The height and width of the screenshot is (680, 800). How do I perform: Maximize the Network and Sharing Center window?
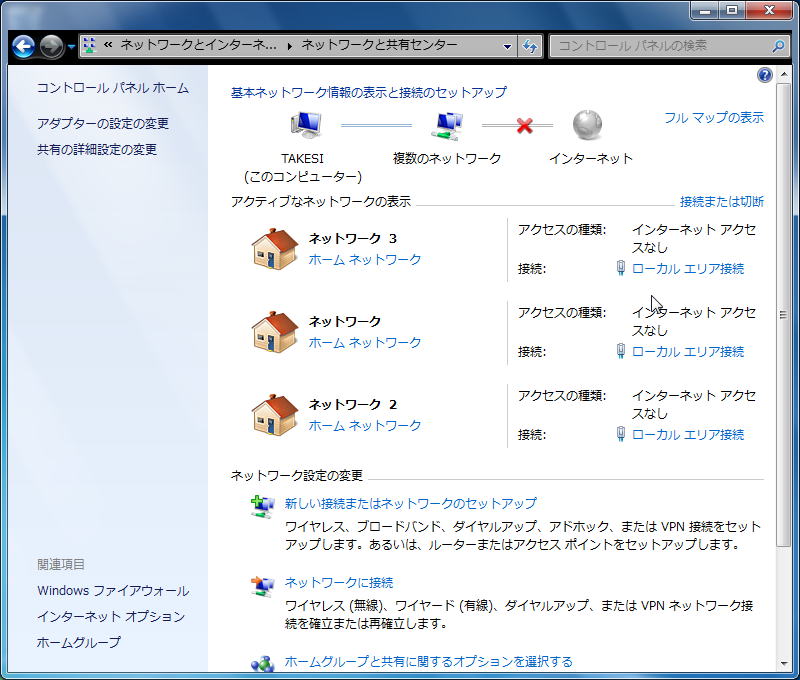(732, 10)
